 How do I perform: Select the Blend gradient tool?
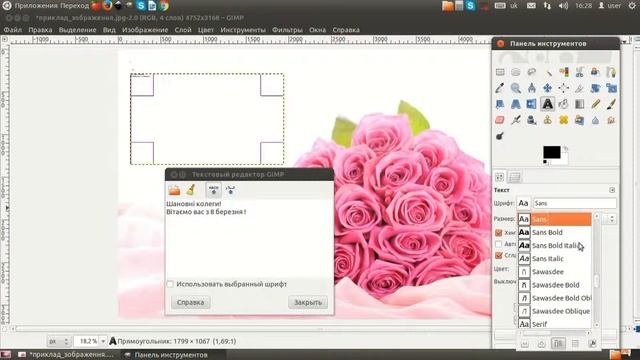[580, 104]
